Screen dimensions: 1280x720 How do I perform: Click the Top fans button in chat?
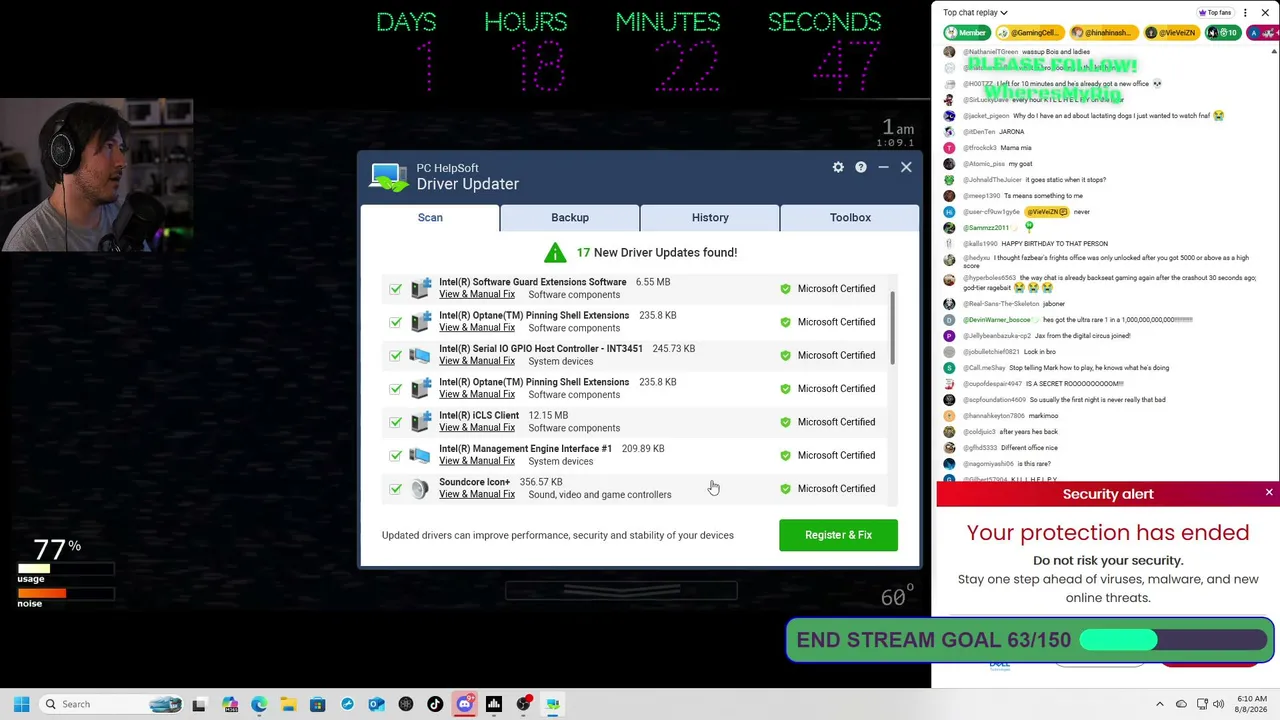(1215, 13)
